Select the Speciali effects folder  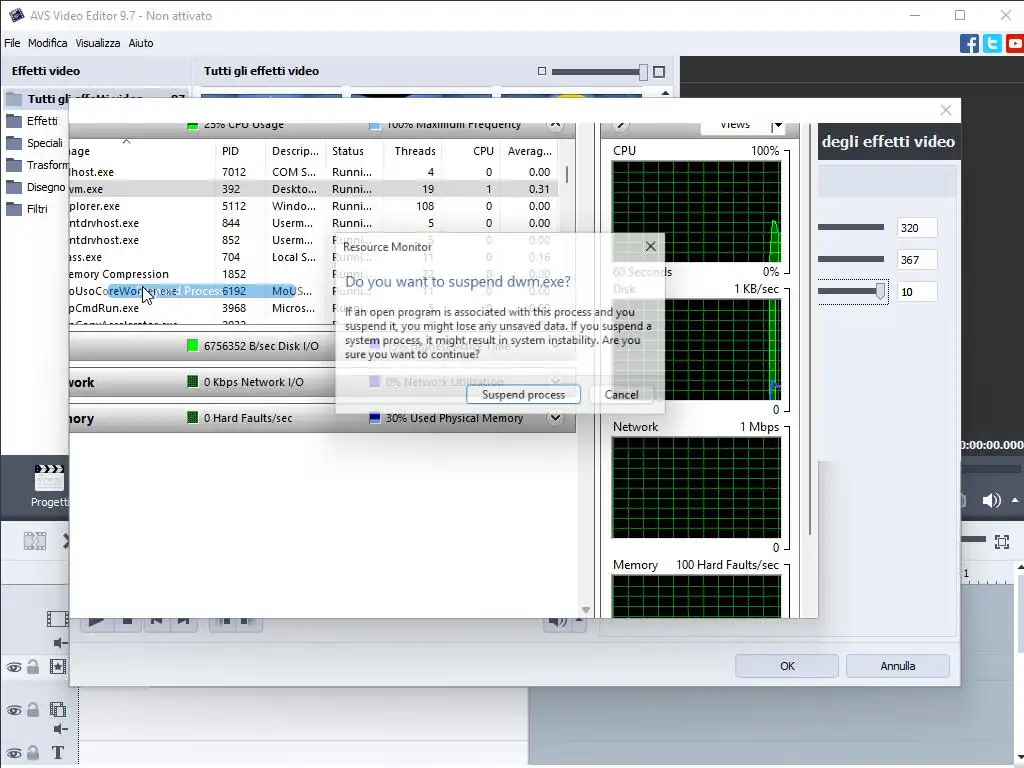click(x=35, y=143)
